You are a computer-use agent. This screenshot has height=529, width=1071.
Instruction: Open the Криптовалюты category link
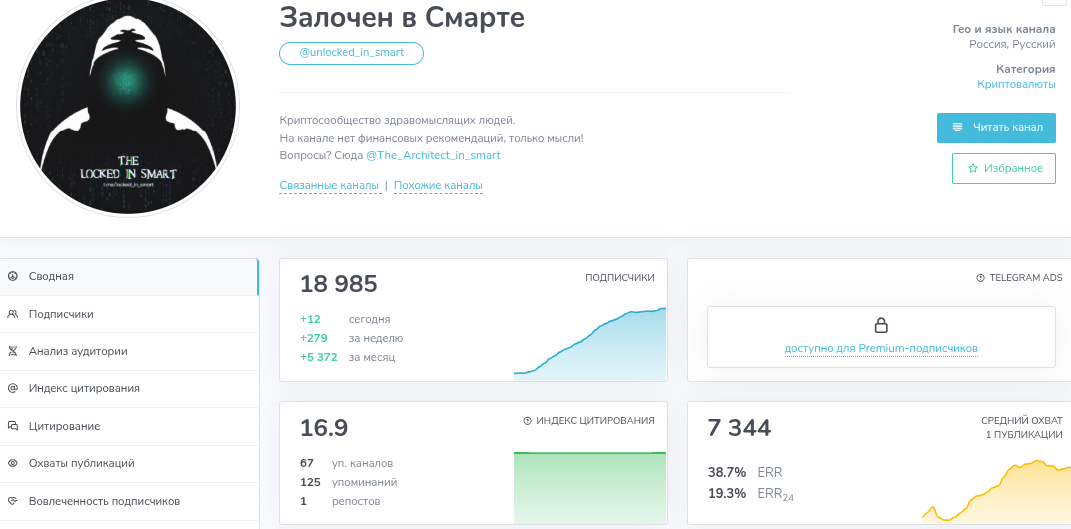(x=1015, y=85)
